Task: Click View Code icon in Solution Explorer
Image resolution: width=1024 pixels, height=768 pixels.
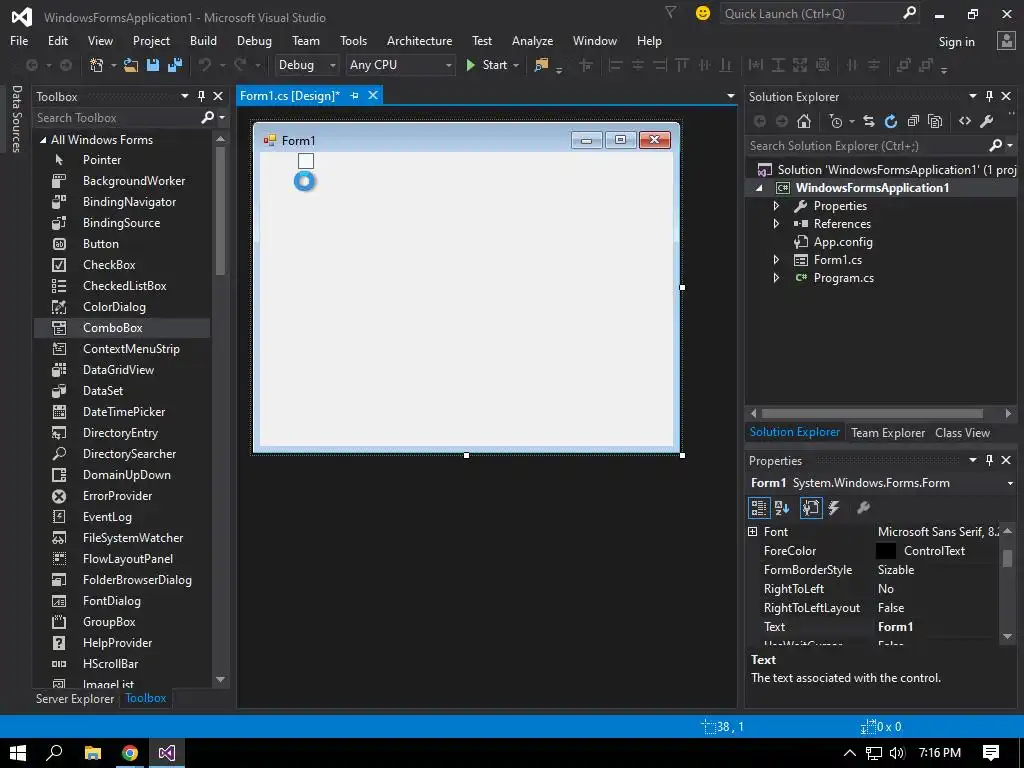Action: pos(965,121)
